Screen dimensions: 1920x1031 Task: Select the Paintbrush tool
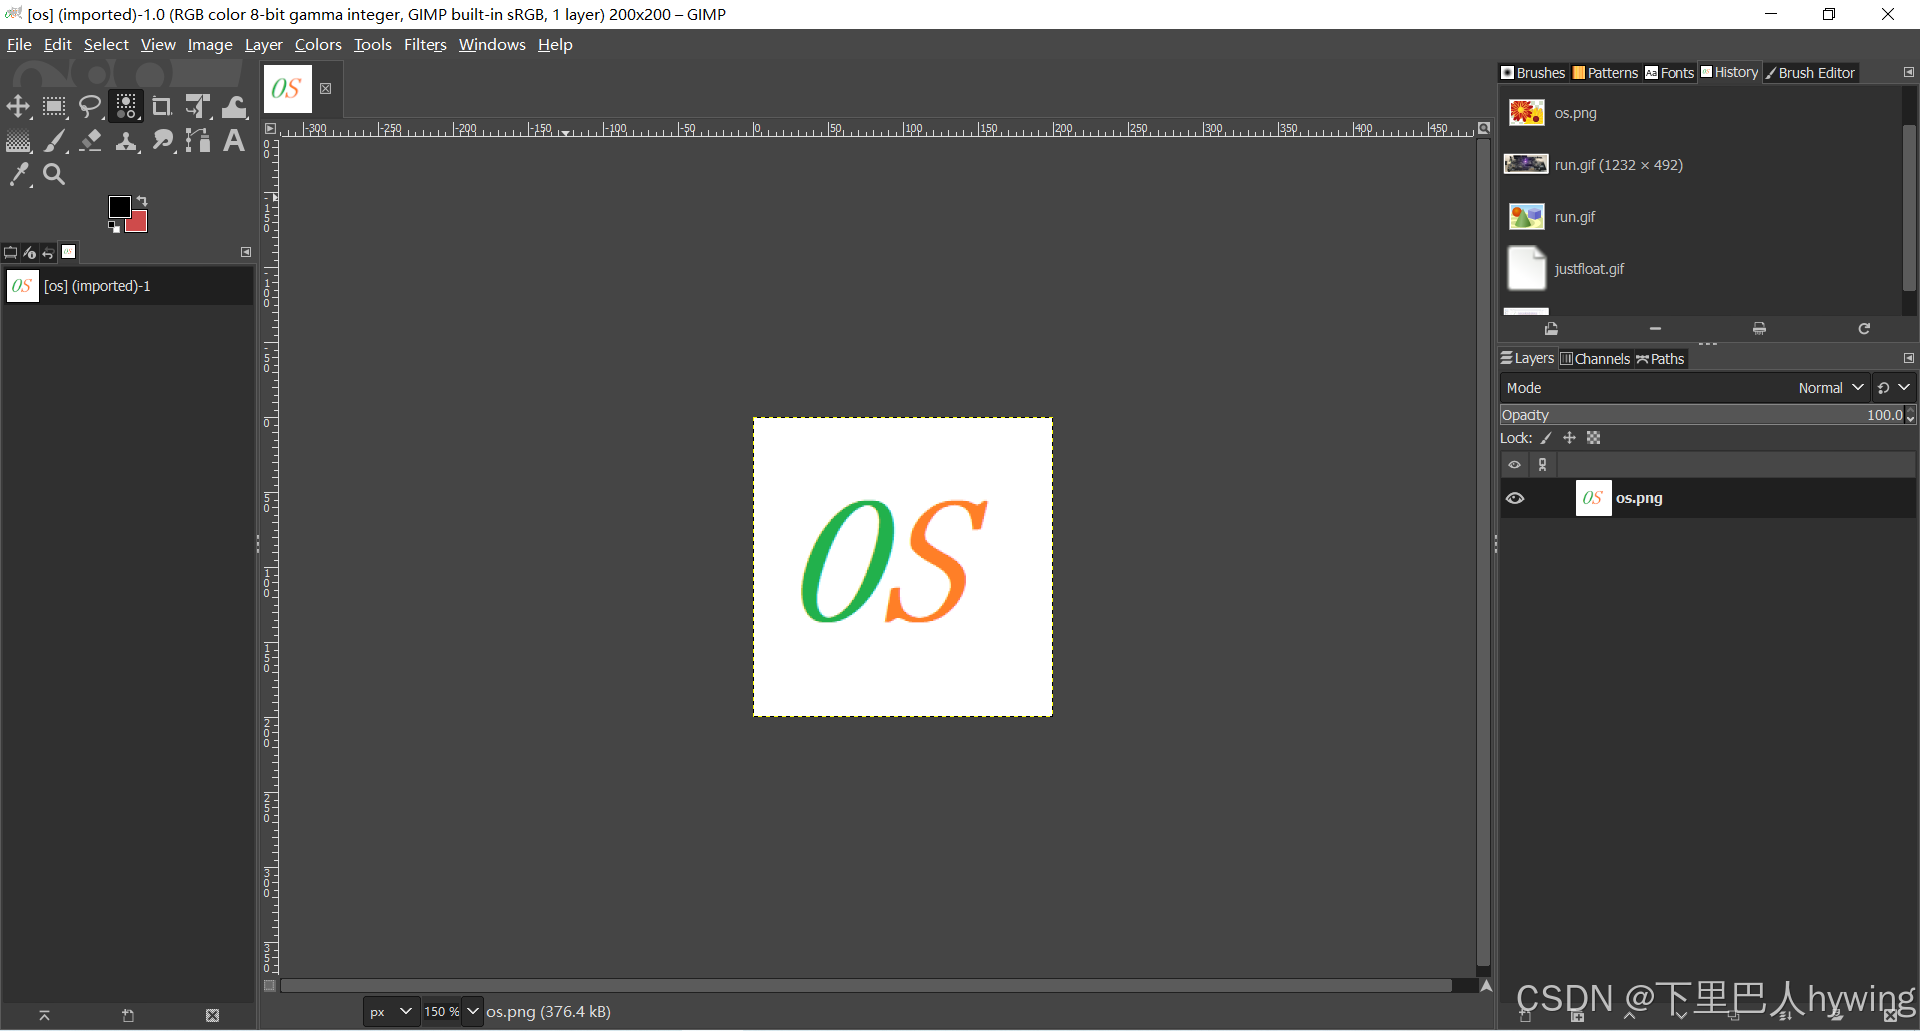(x=54, y=141)
